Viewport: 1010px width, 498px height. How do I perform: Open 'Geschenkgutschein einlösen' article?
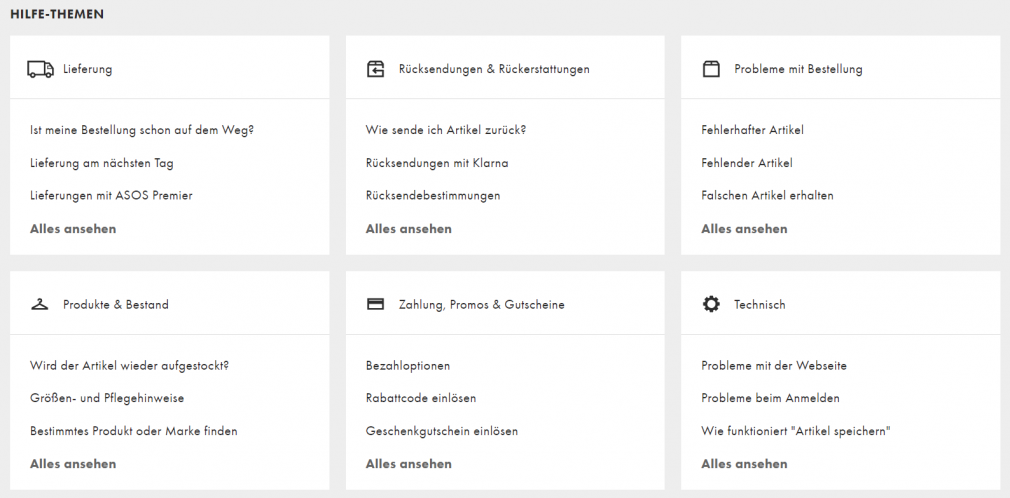[442, 431]
